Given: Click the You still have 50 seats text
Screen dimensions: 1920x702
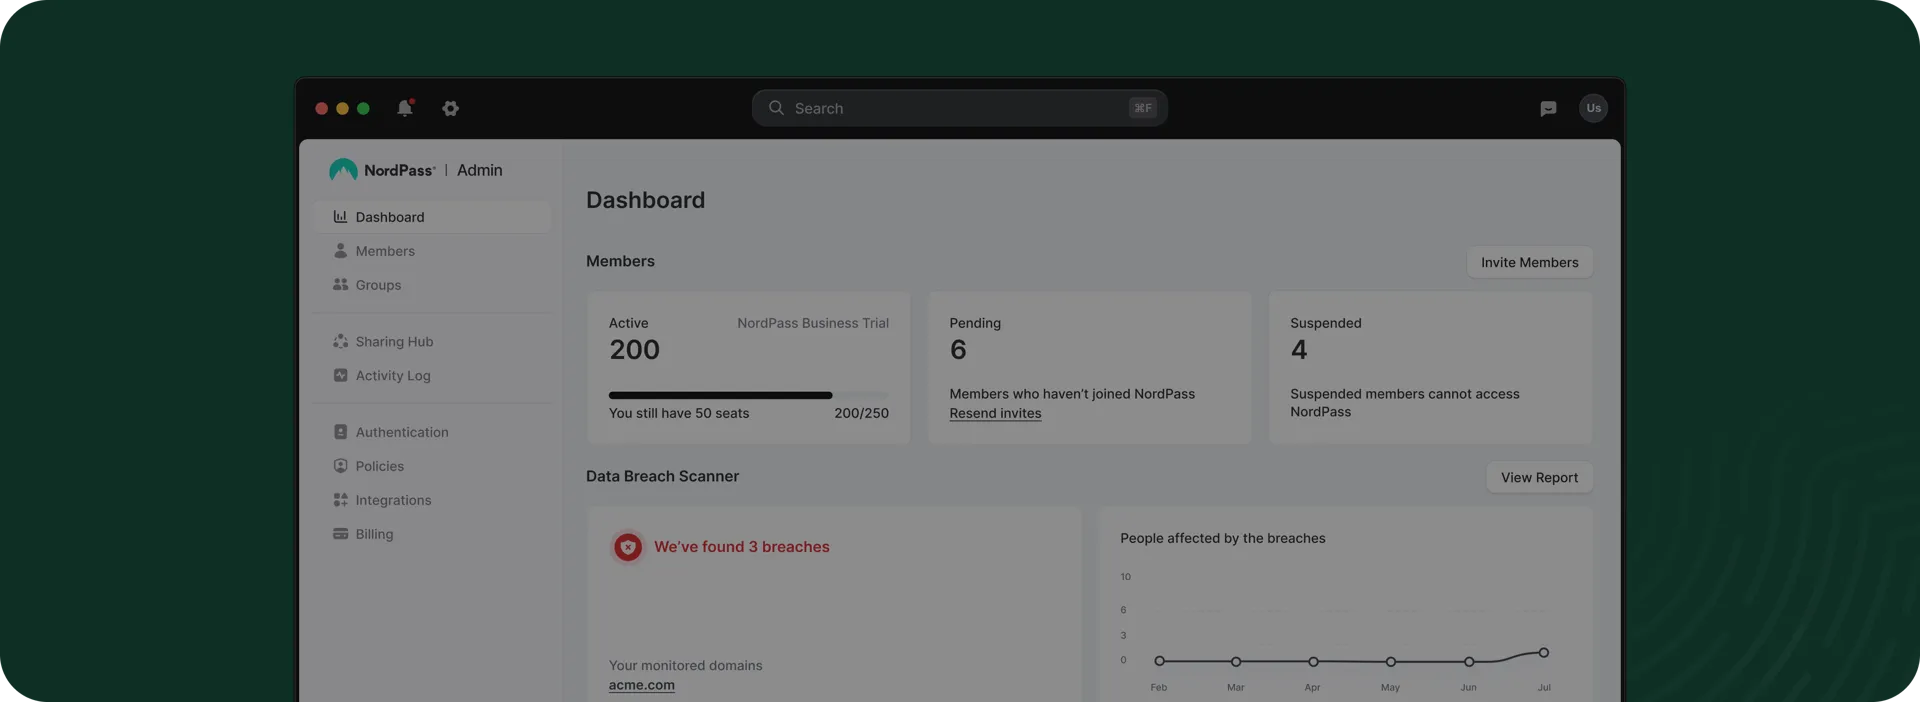Looking at the screenshot, I should tap(679, 413).
